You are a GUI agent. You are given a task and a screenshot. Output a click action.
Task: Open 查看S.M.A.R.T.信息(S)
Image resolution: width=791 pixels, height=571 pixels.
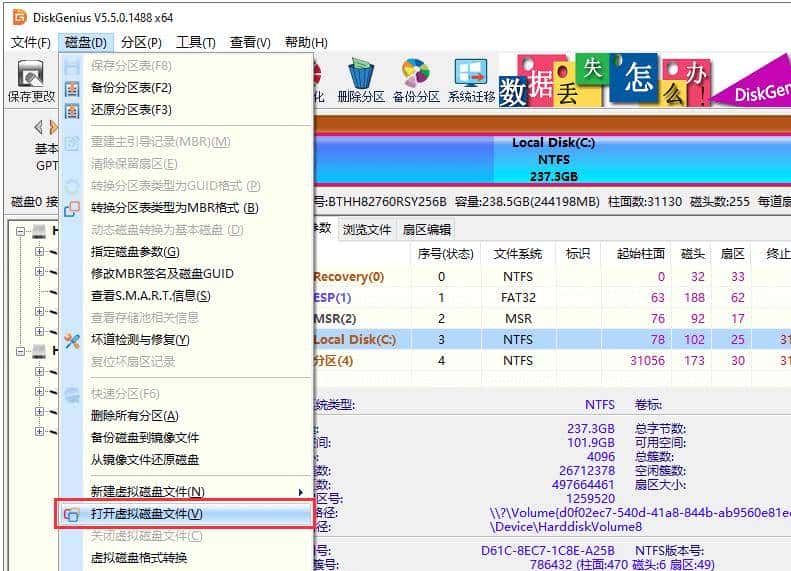pyautogui.click(x=150, y=296)
